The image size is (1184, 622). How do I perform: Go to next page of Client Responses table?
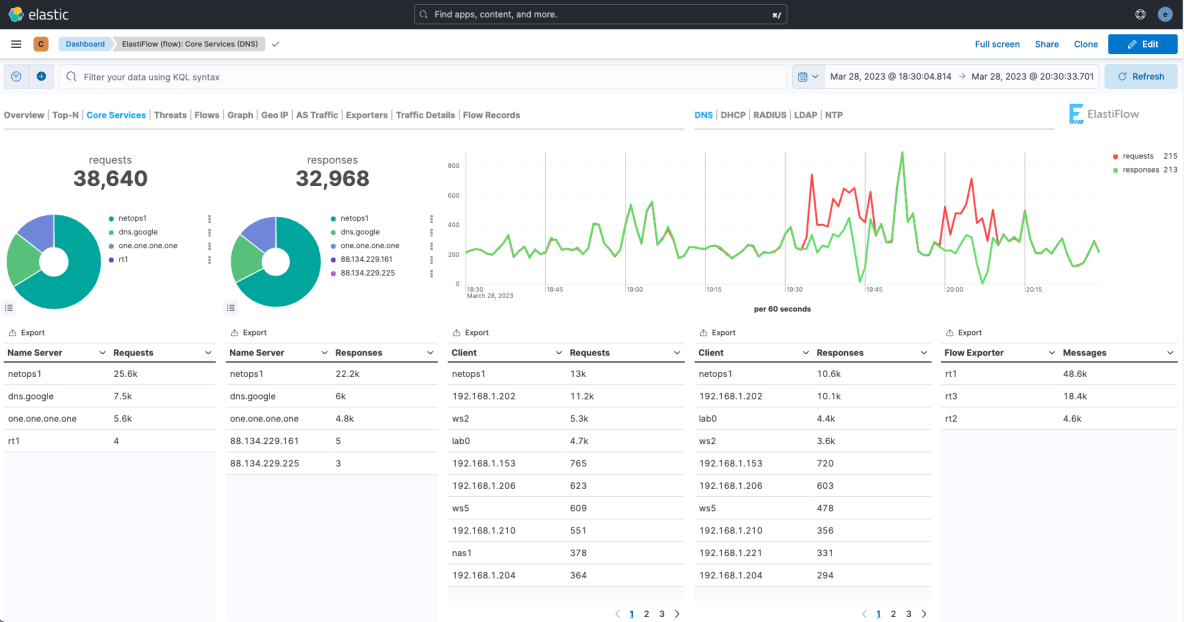924,614
